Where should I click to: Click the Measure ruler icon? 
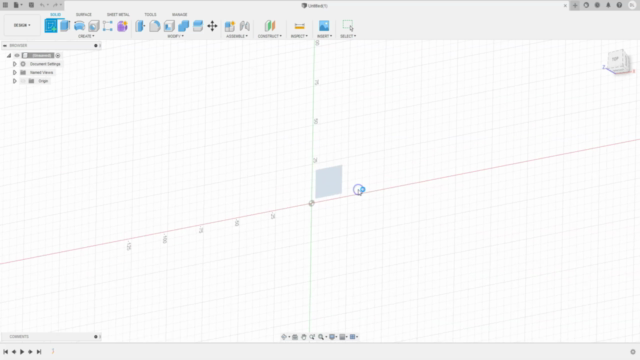pyautogui.click(x=299, y=26)
